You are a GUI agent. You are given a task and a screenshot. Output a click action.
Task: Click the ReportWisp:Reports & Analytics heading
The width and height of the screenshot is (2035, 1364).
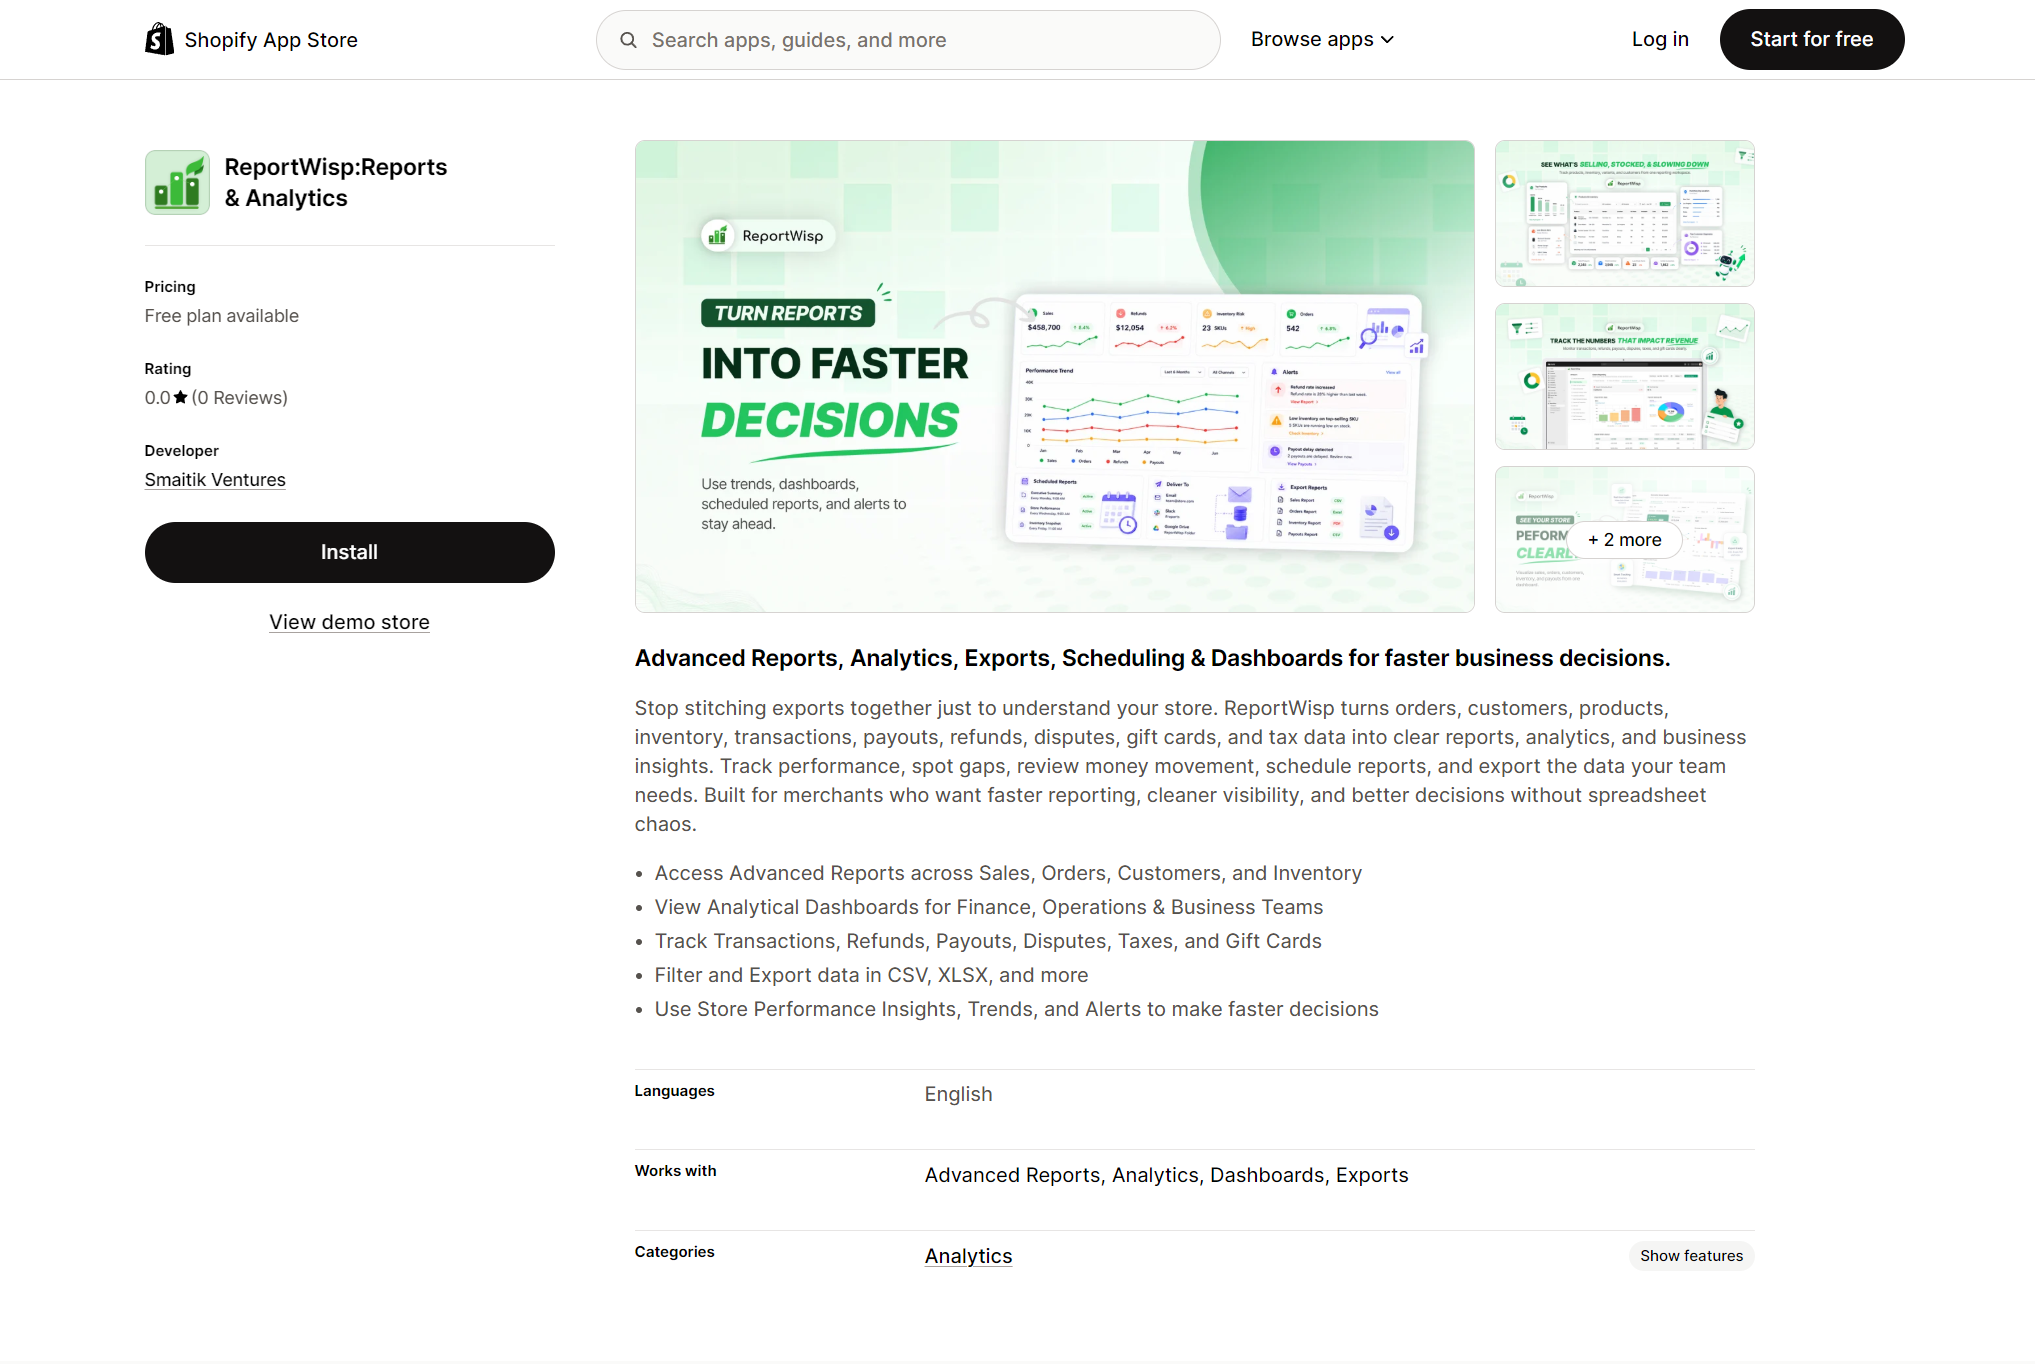pyautogui.click(x=336, y=182)
